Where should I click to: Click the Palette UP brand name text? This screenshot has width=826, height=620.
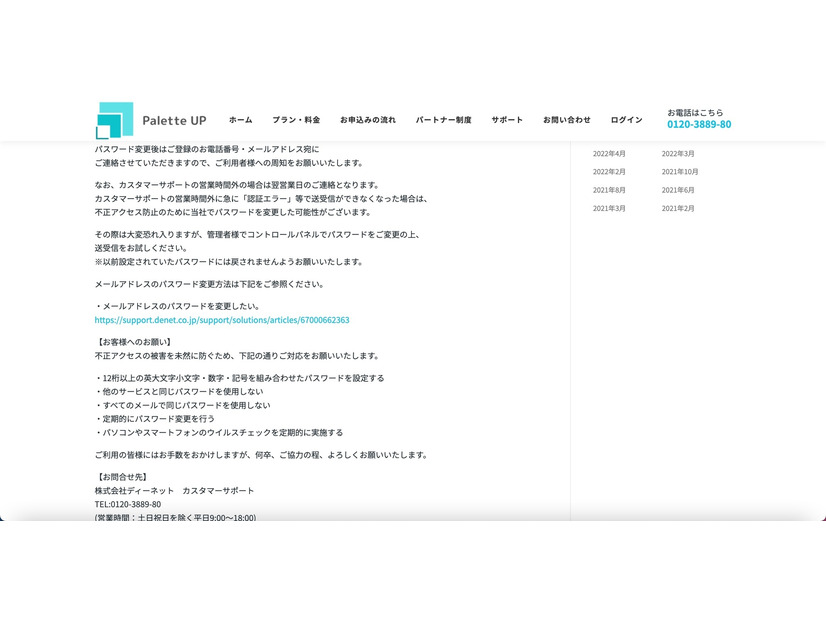(x=174, y=121)
